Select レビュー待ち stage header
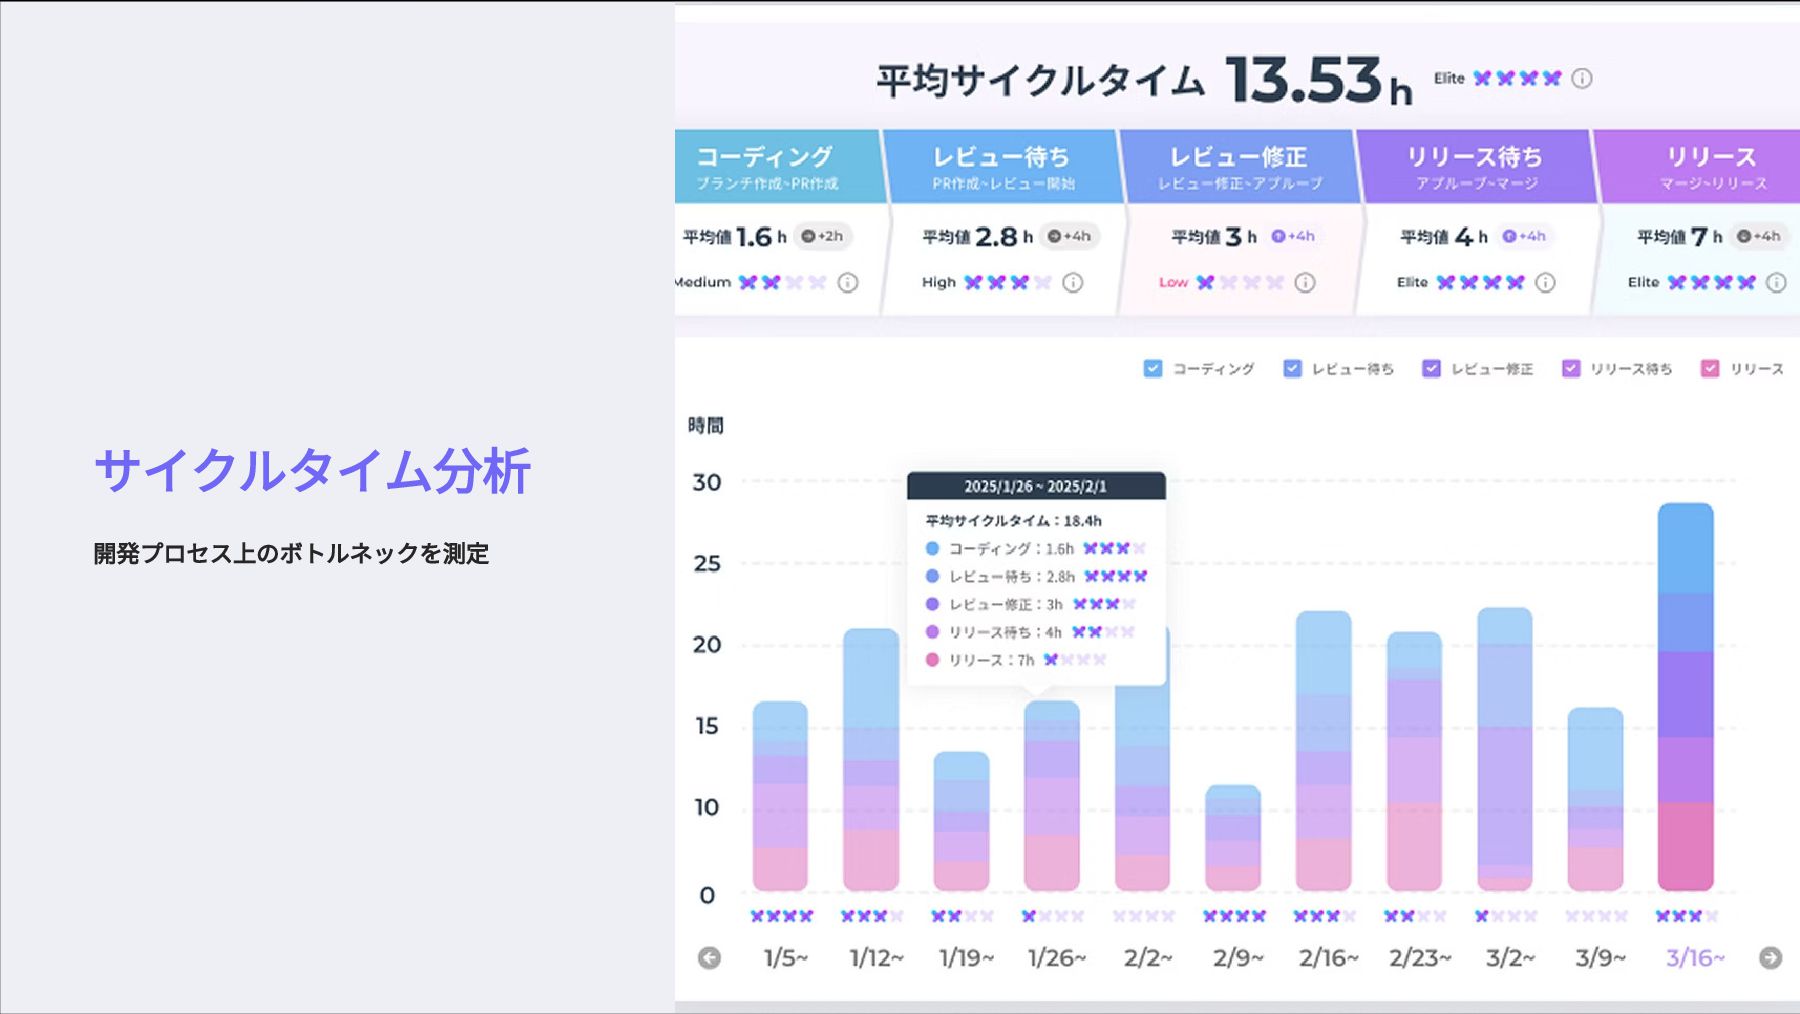 coord(1003,167)
